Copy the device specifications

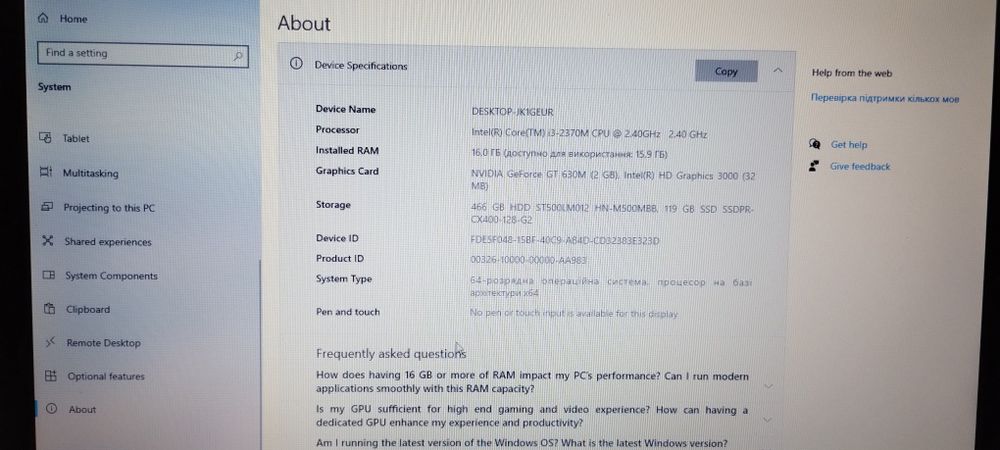click(726, 71)
